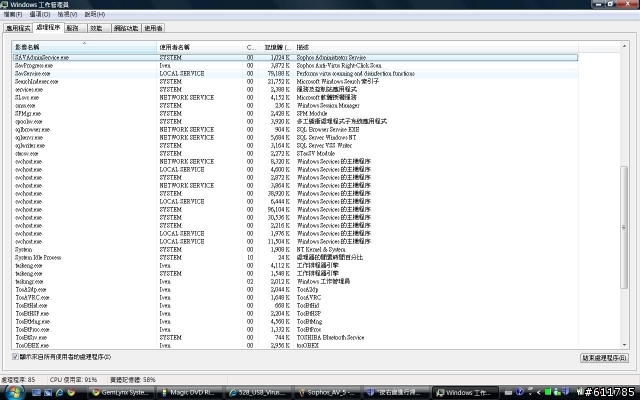Select System Idle Process row
The height and width of the screenshot is (400, 640).
pos(295,258)
